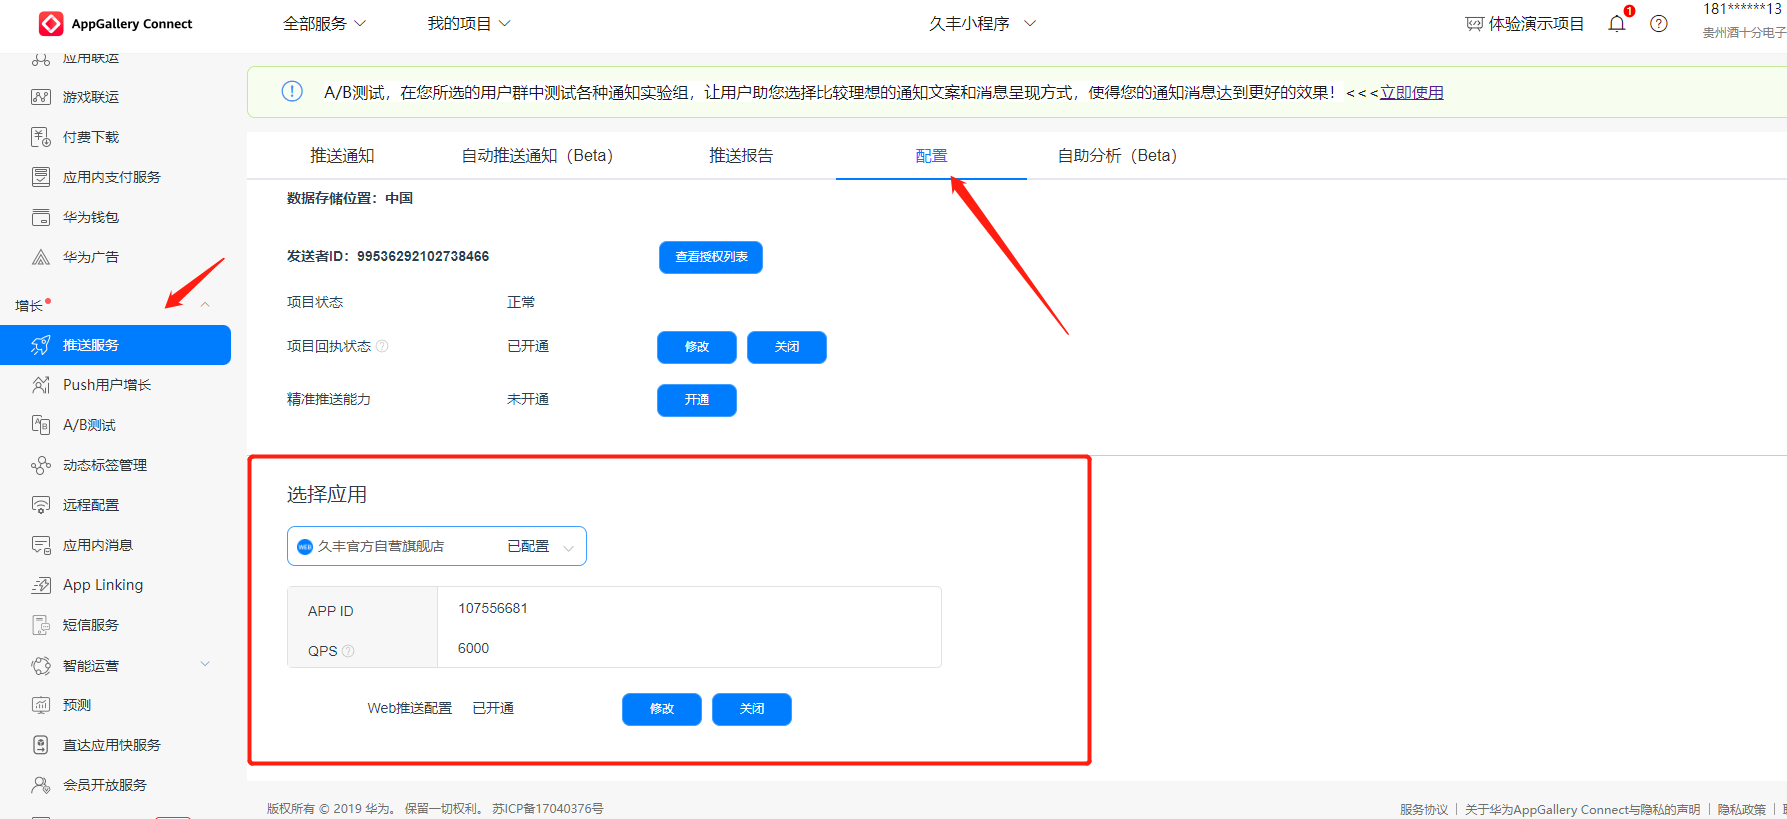The height and width of the screenshot is (819, 1787).
Task: Switch to the 自助分析 (Beta) tab
Action: pyautogui.click(x=1117, y=155)
